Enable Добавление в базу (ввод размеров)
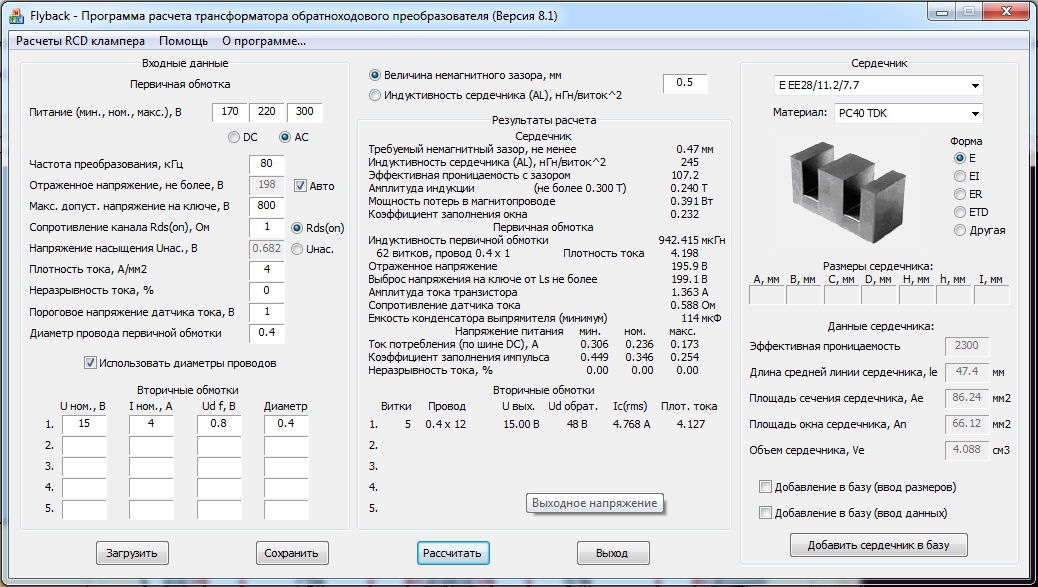 tap(765, 487)
